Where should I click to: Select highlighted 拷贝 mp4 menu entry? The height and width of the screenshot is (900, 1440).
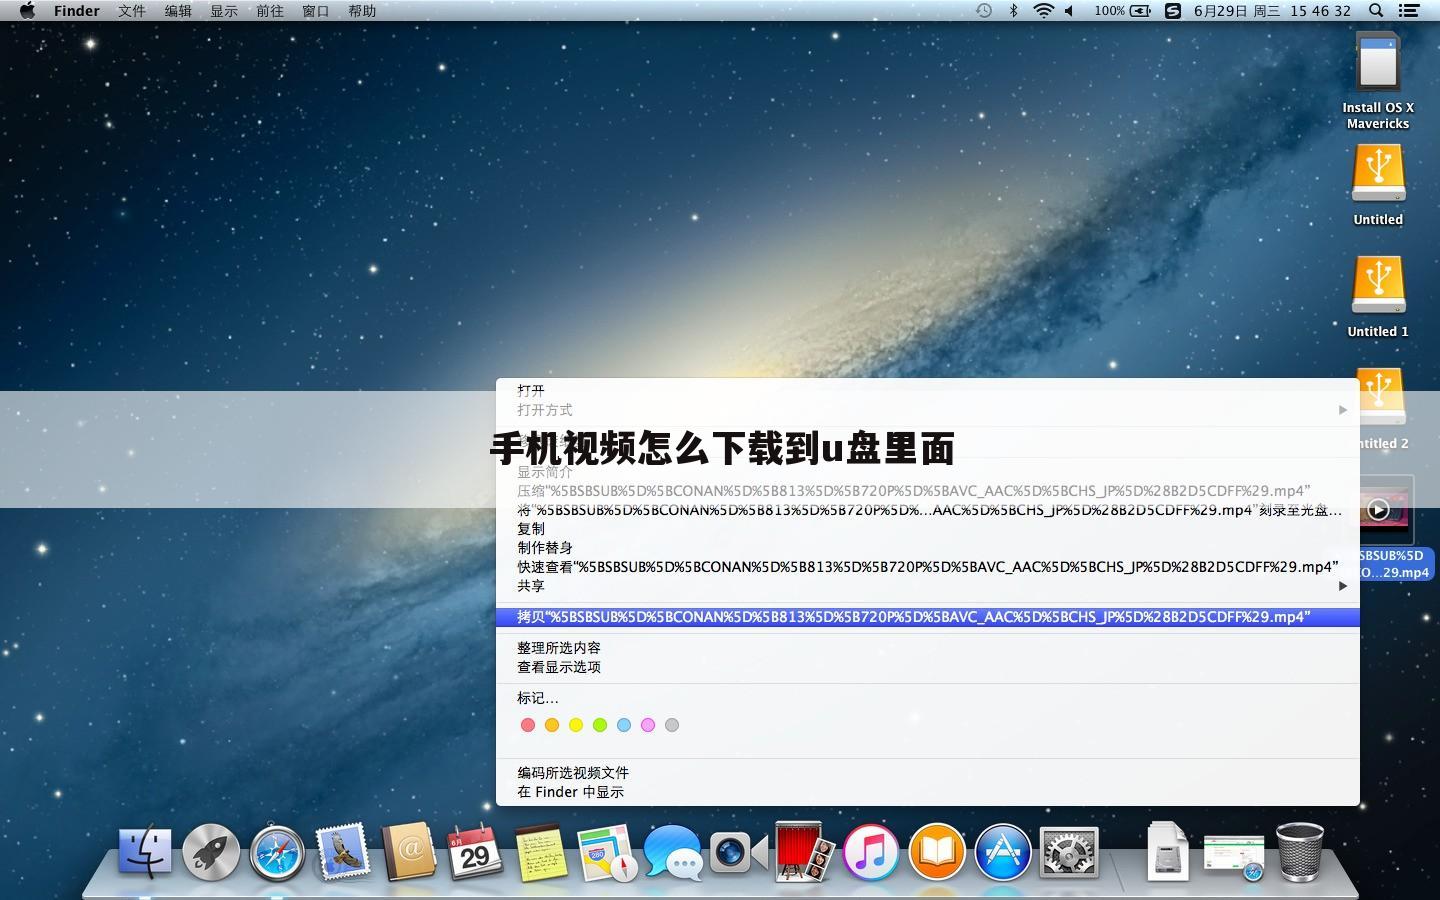click(927, 617)
